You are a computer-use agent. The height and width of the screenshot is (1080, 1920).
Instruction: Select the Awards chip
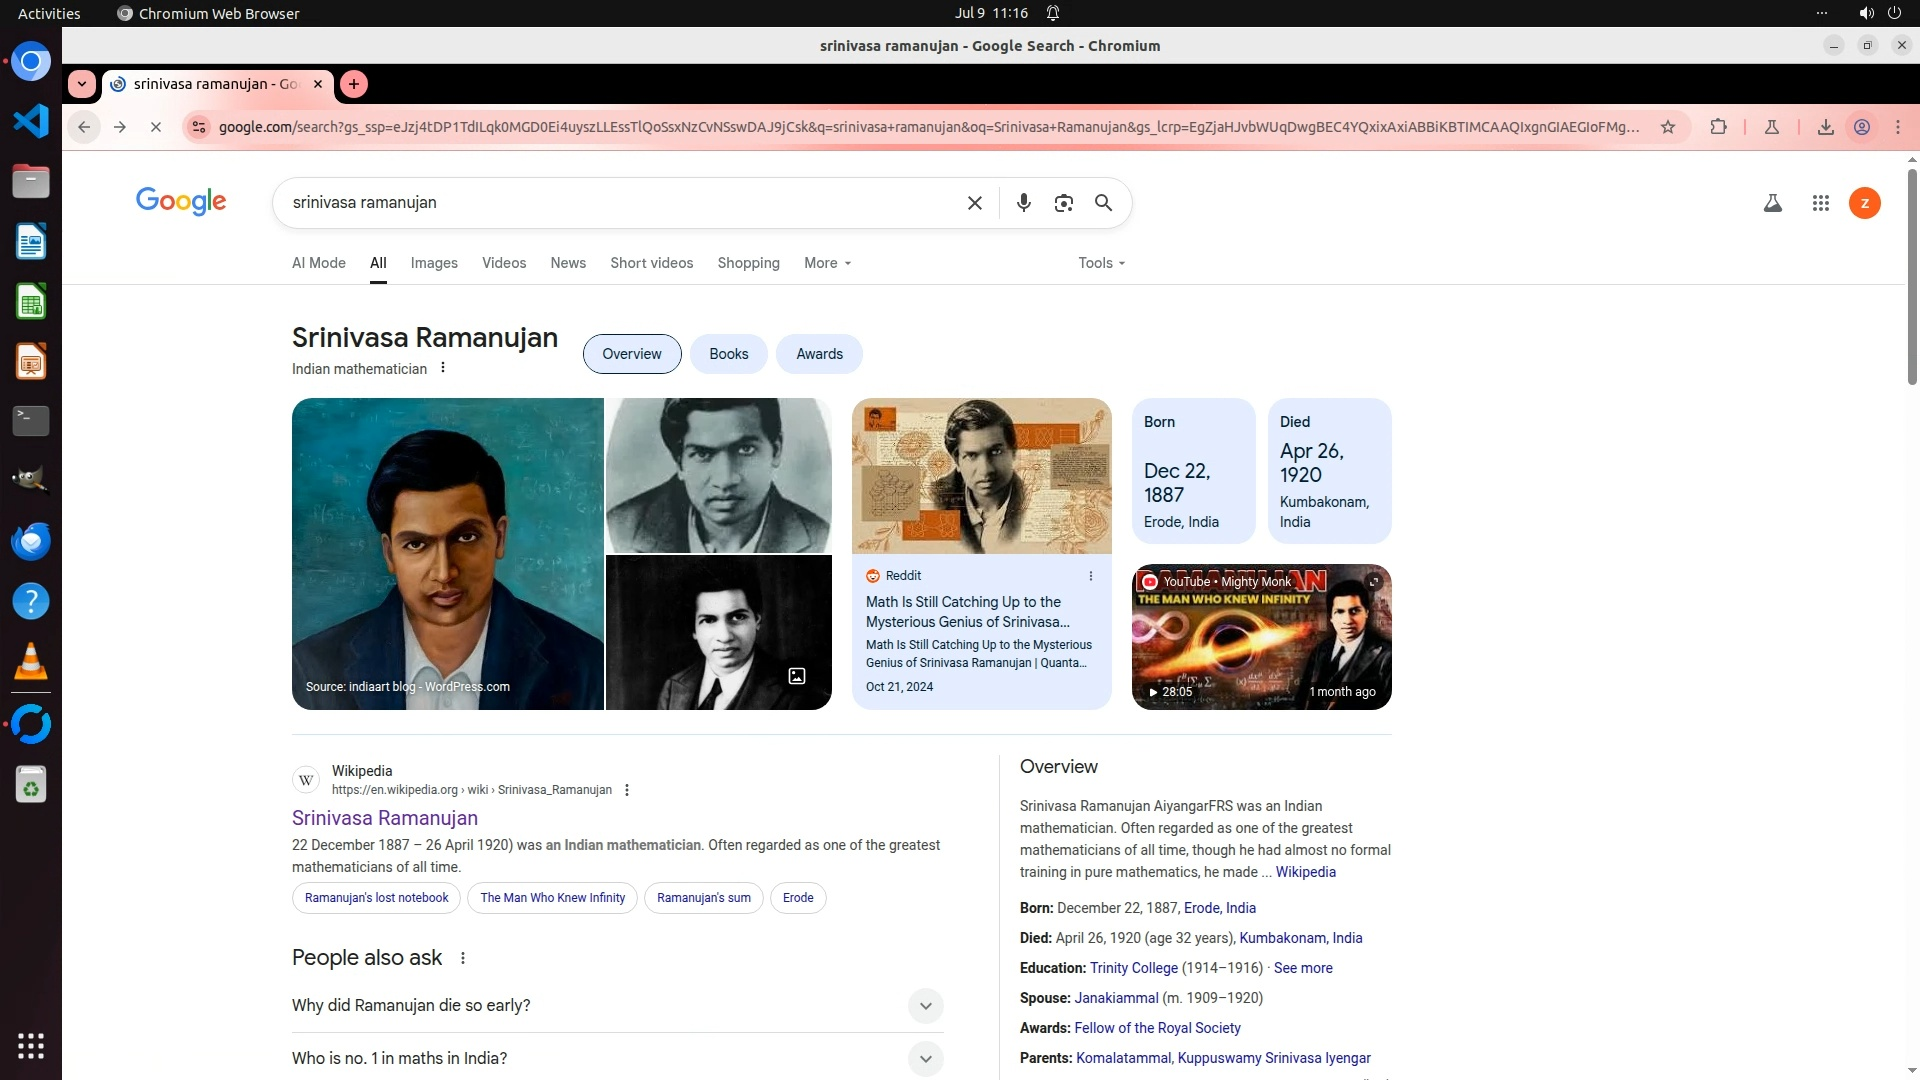point(819,354)
